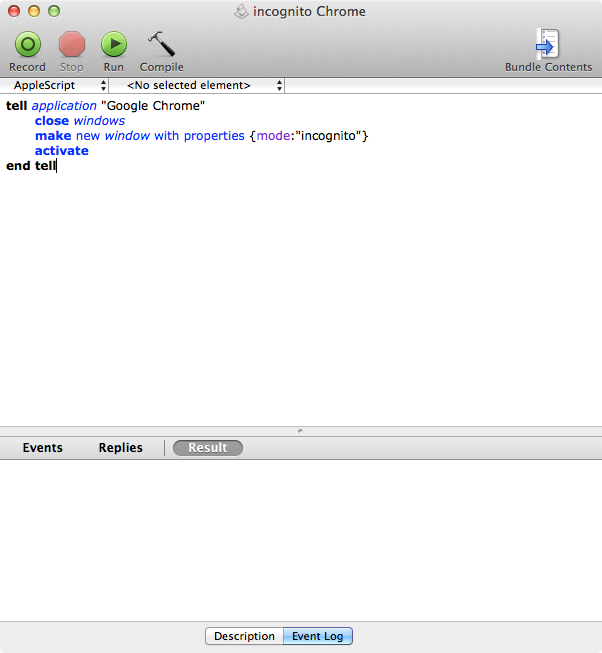Click the "make" keyword in script

(x=53, y=136)
